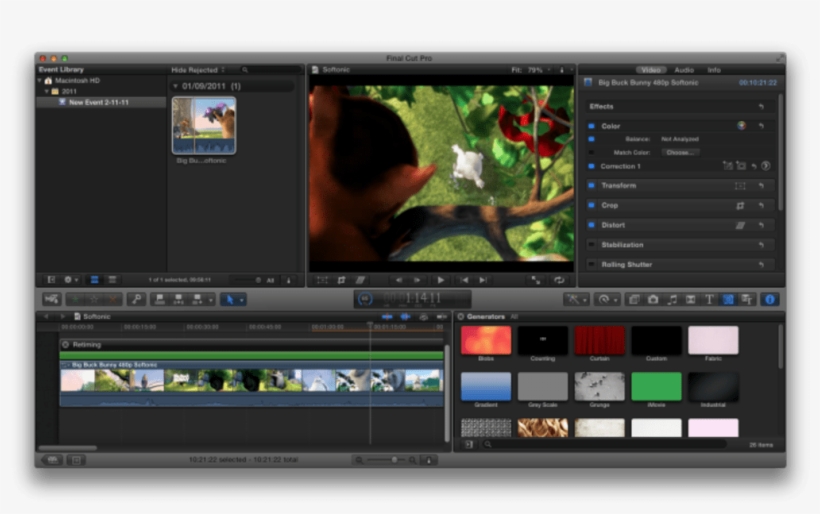Toggle the Distort checkbox in inspector

(591, 225)
